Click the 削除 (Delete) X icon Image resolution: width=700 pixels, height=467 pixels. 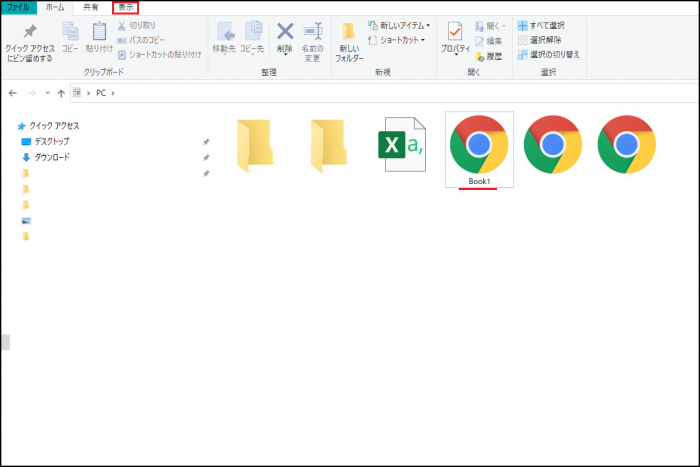coord(285,32)
